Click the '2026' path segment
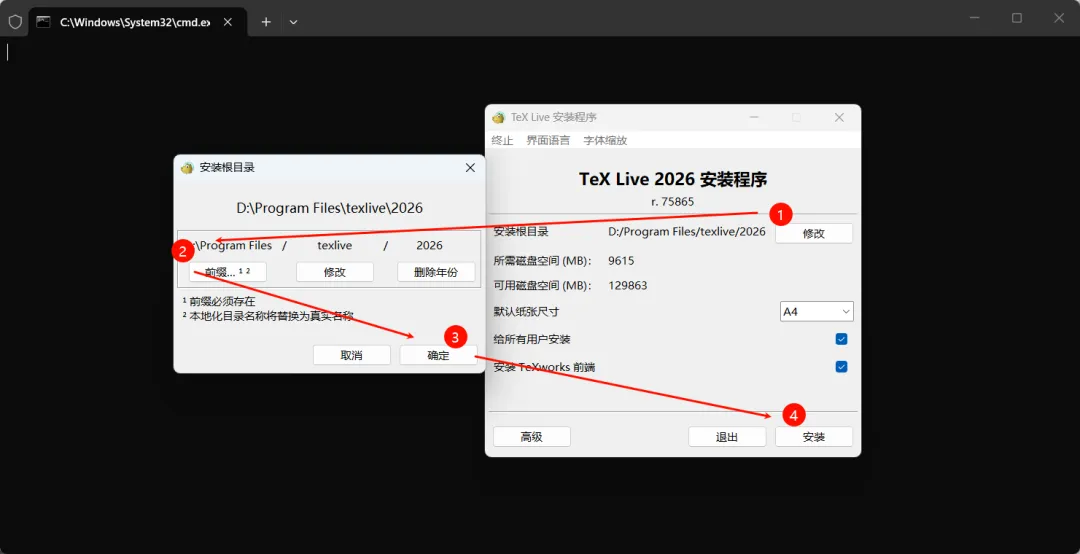 point(430,245)
